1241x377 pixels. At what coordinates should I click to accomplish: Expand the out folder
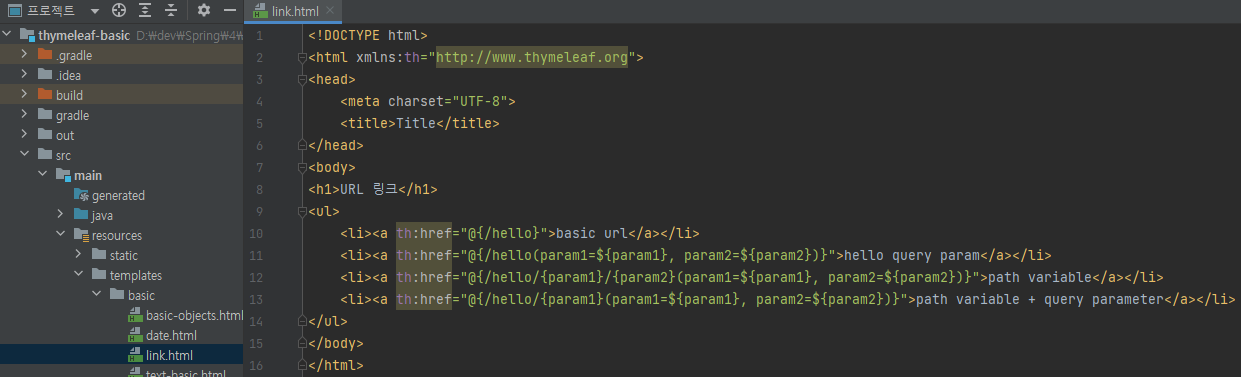click(25, 135)
